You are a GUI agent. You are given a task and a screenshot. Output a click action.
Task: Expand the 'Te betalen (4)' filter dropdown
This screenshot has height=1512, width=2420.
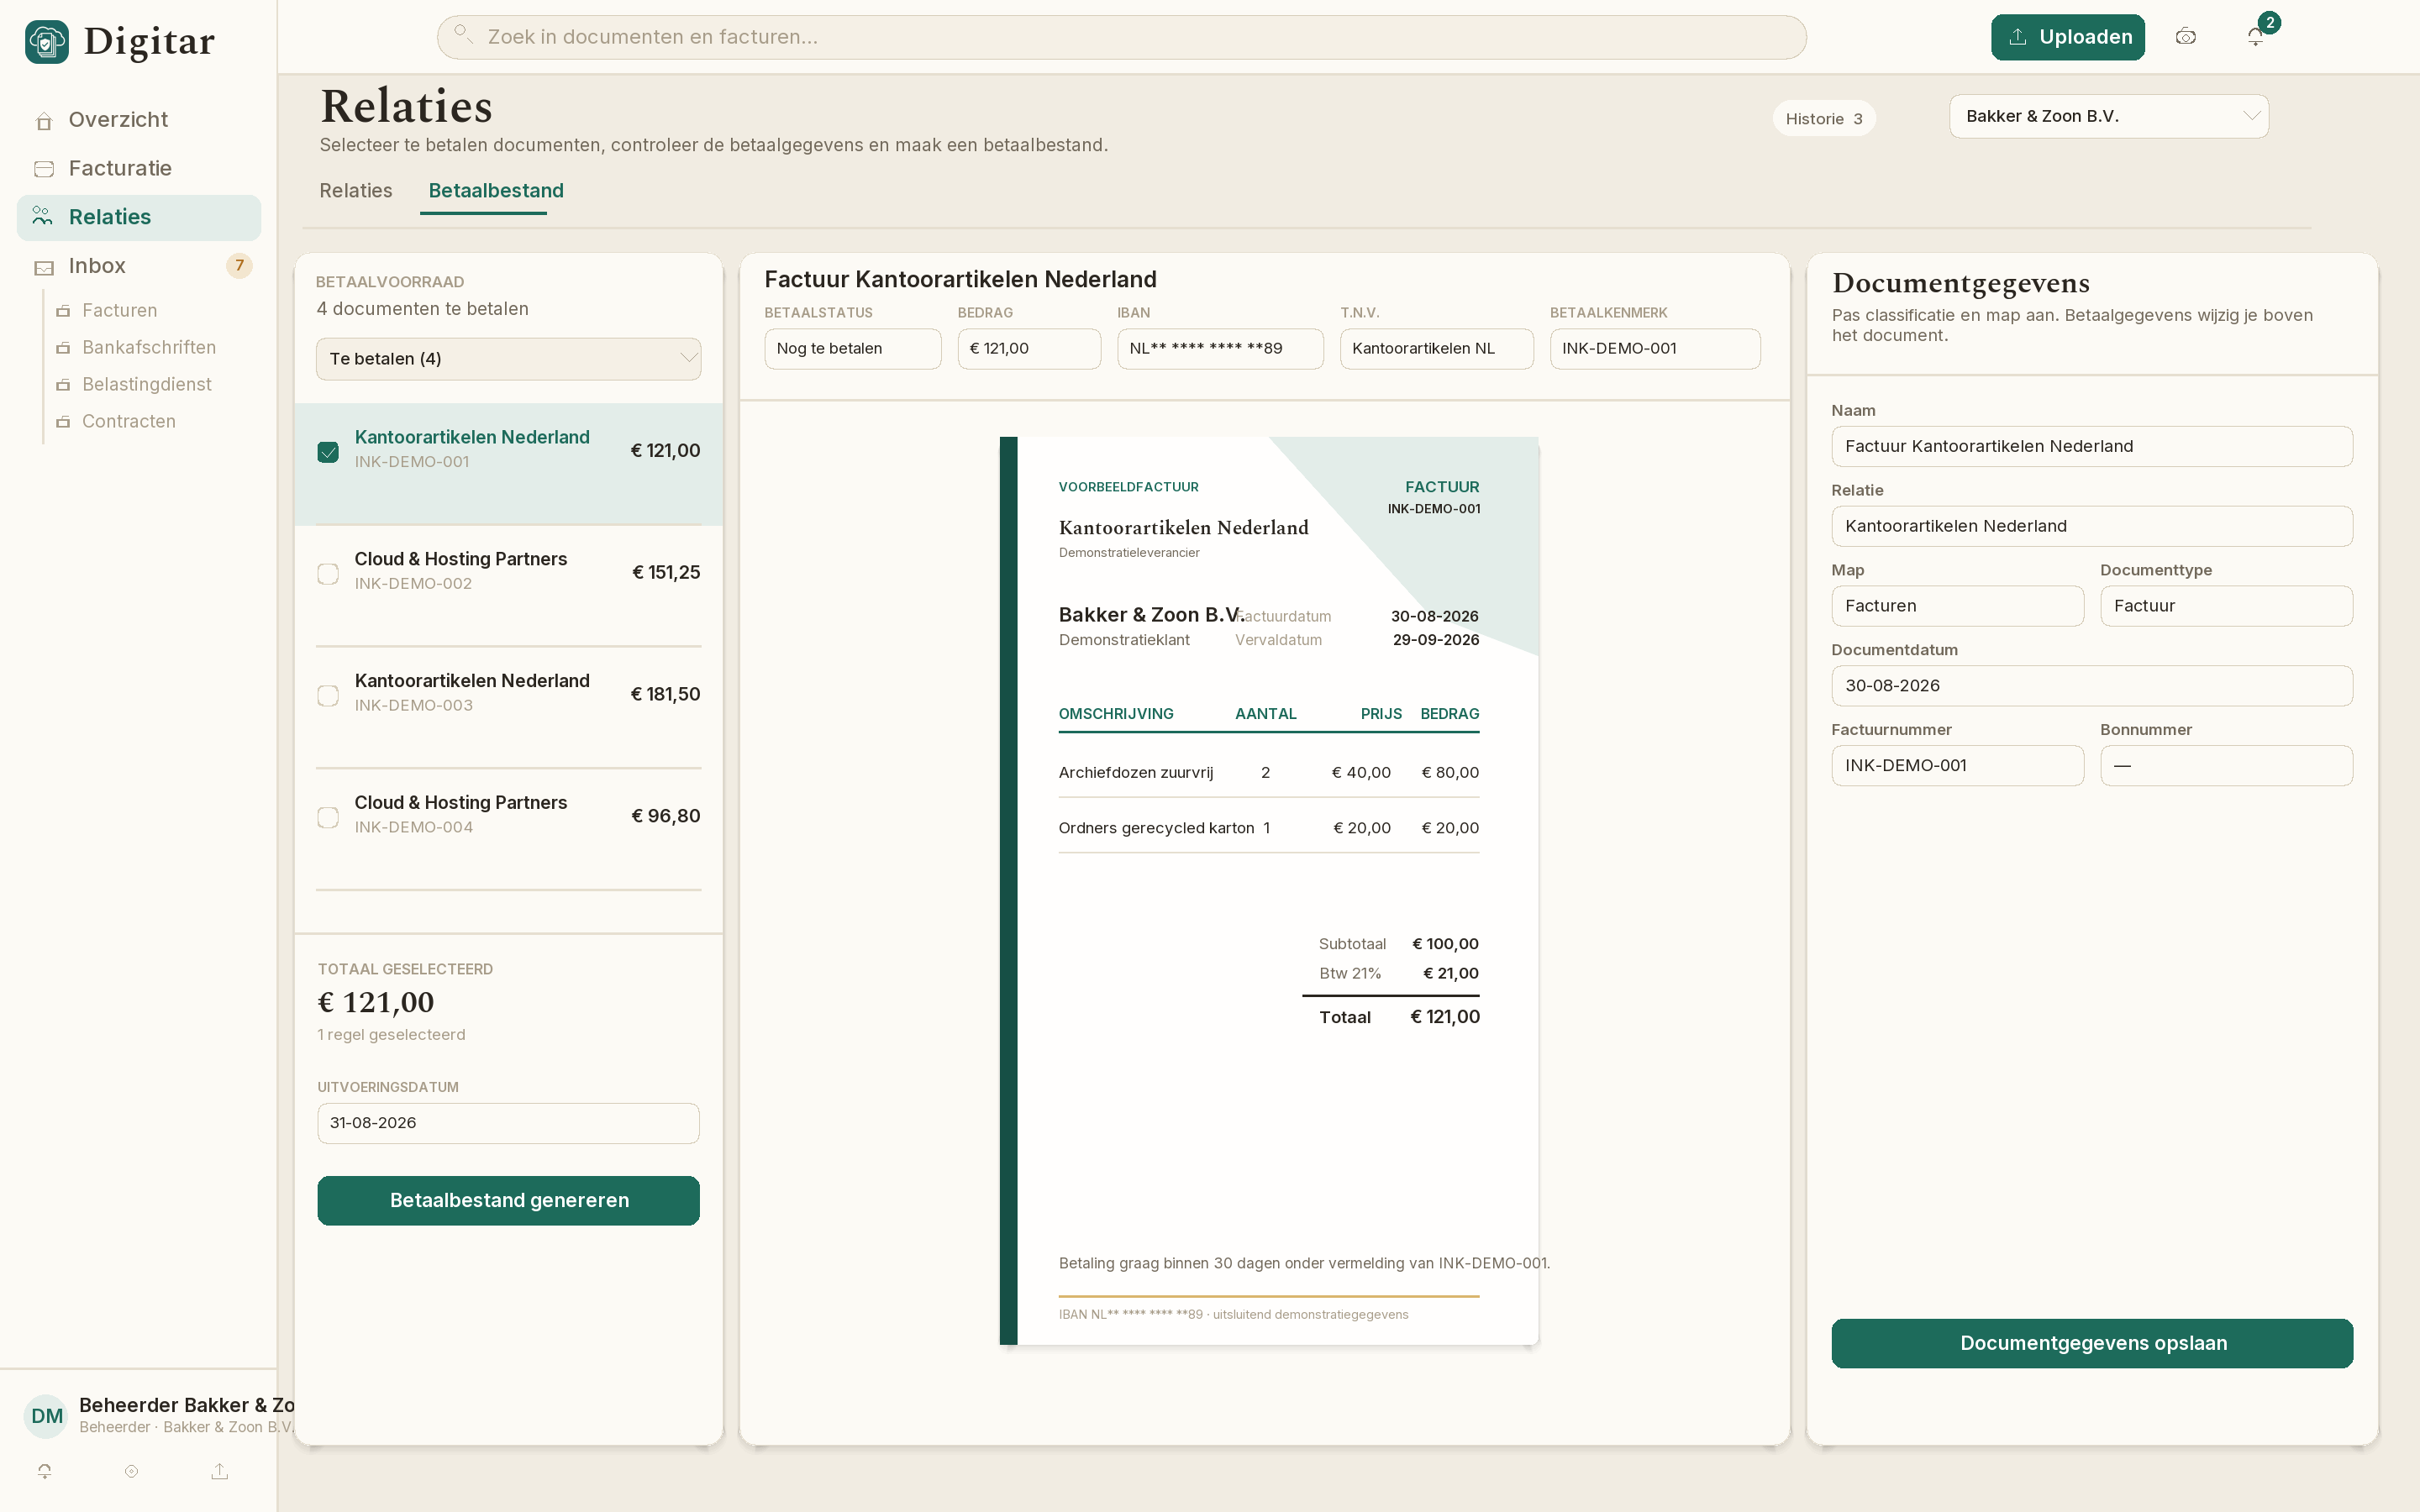tap(509, 359)
